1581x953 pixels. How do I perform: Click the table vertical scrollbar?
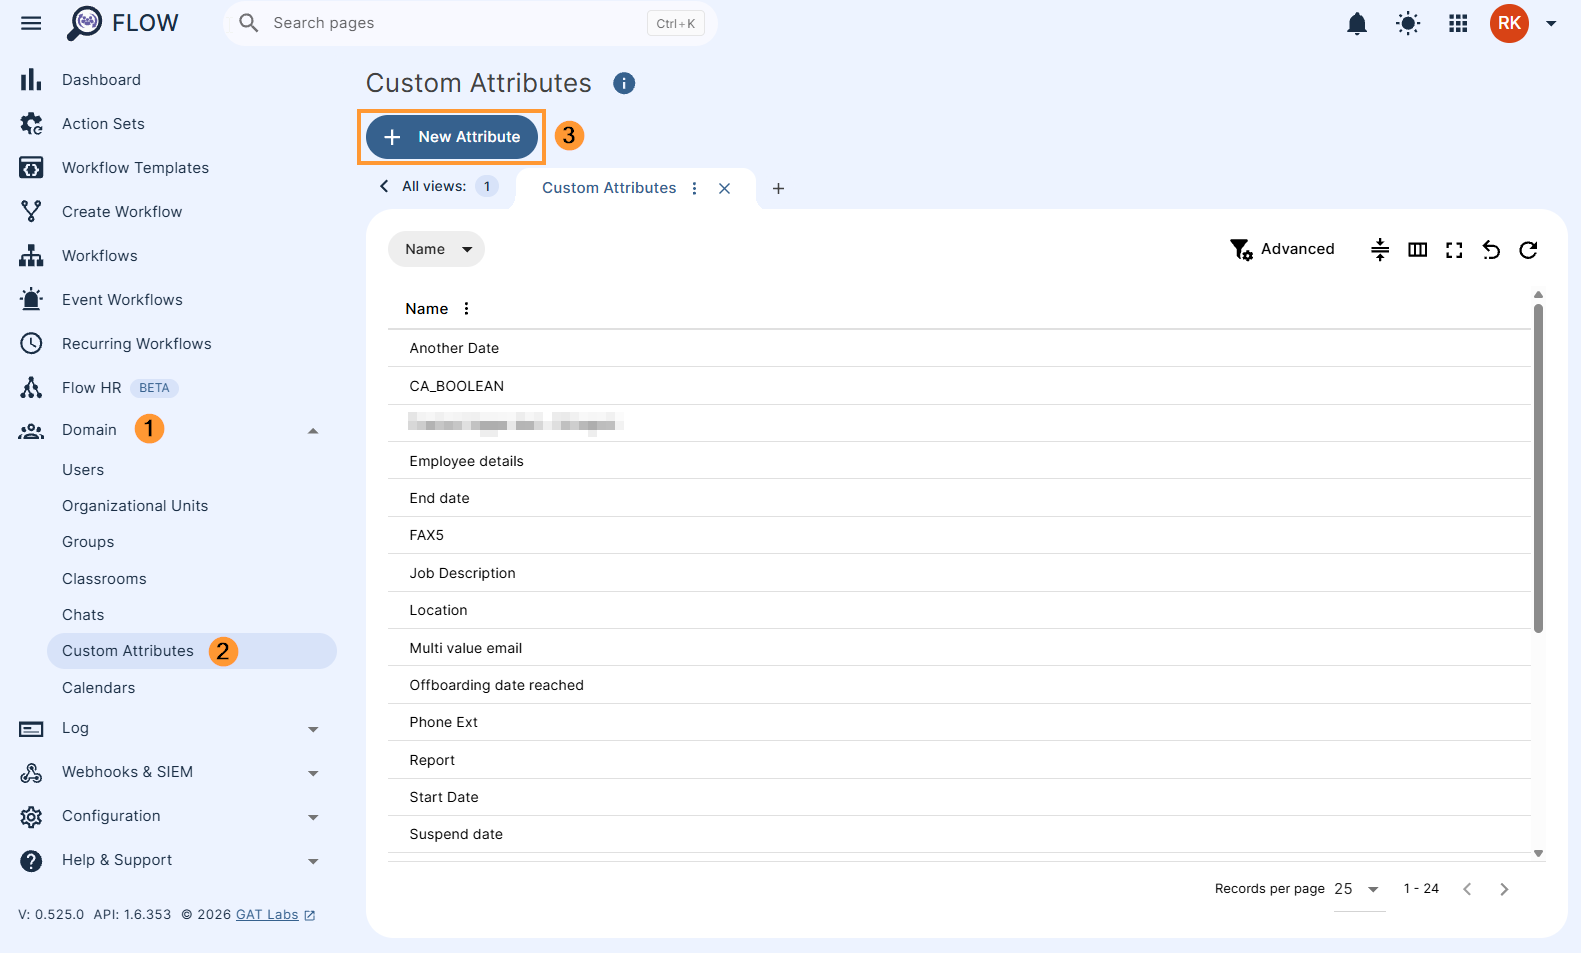[1538, 469]
